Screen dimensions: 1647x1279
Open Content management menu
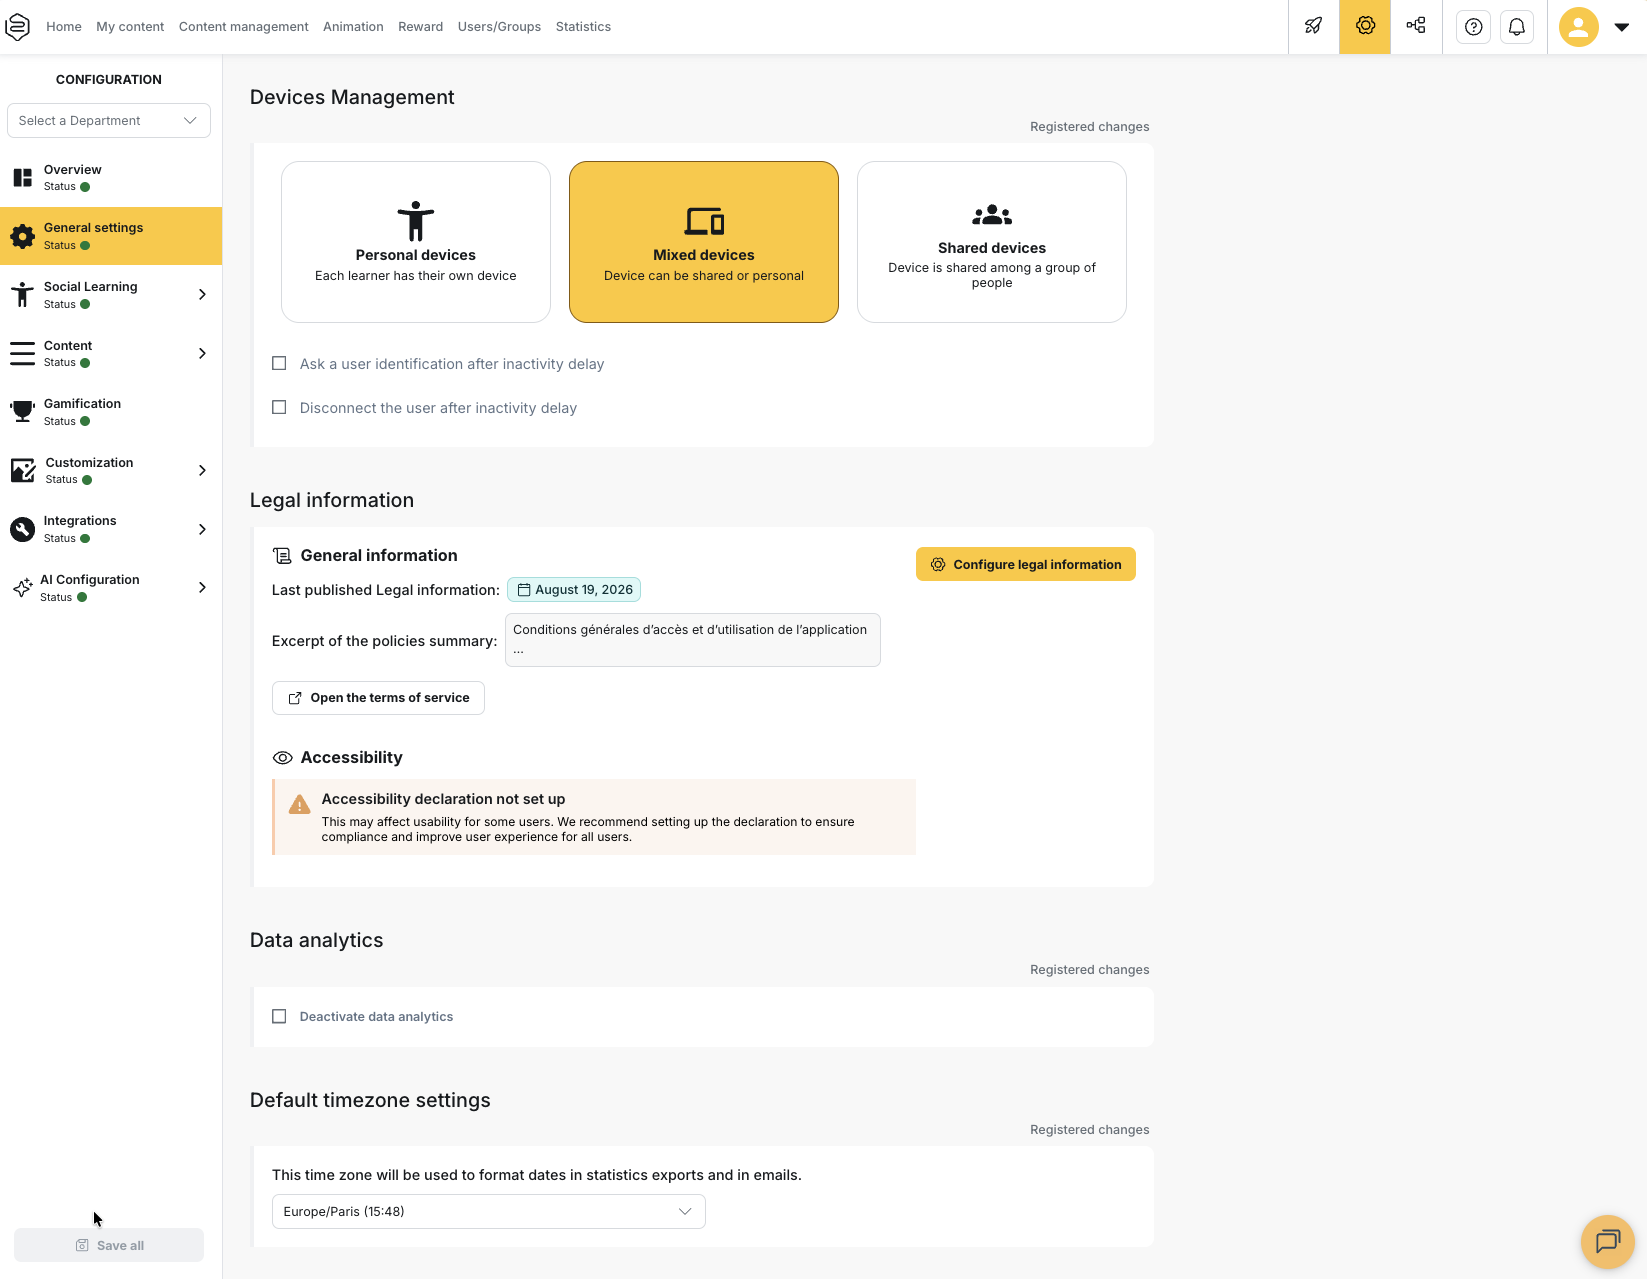pyautogui.click(x=244, y=27)
